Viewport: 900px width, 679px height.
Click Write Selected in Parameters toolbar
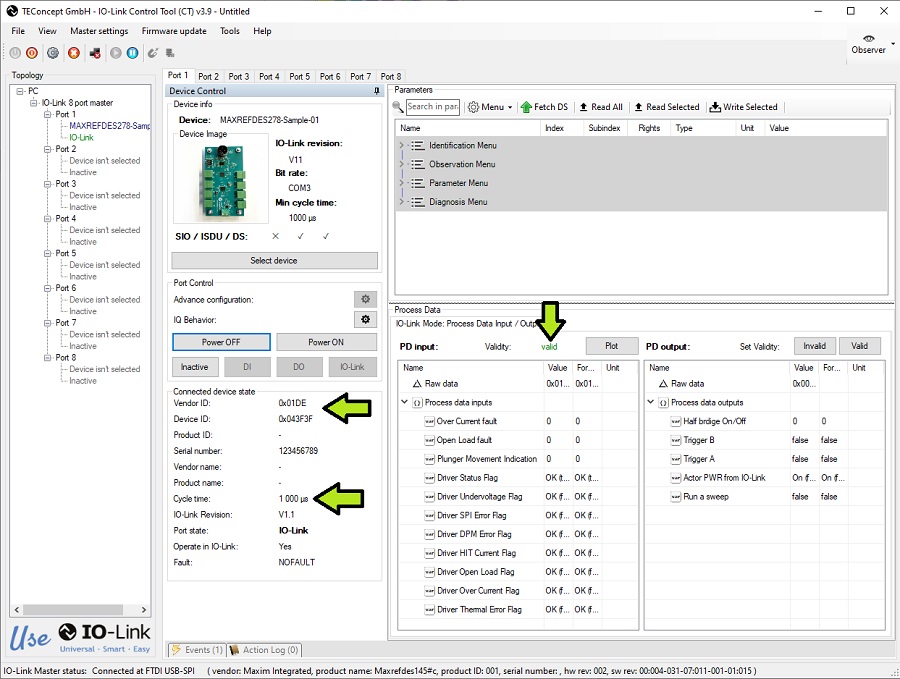click(x=743, y=107)
